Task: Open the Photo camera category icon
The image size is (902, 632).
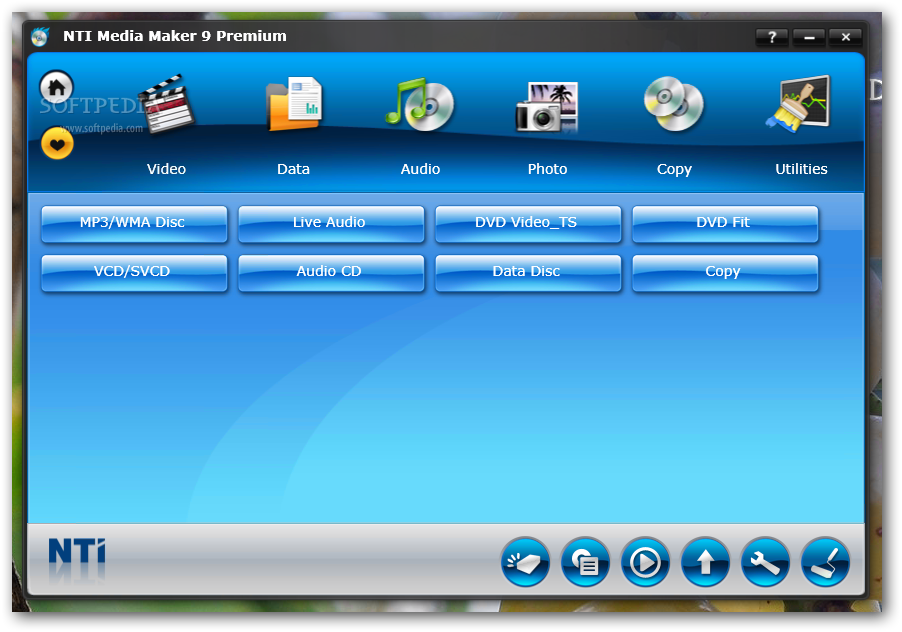Action: pyautogui.click(x=547, y=106)
